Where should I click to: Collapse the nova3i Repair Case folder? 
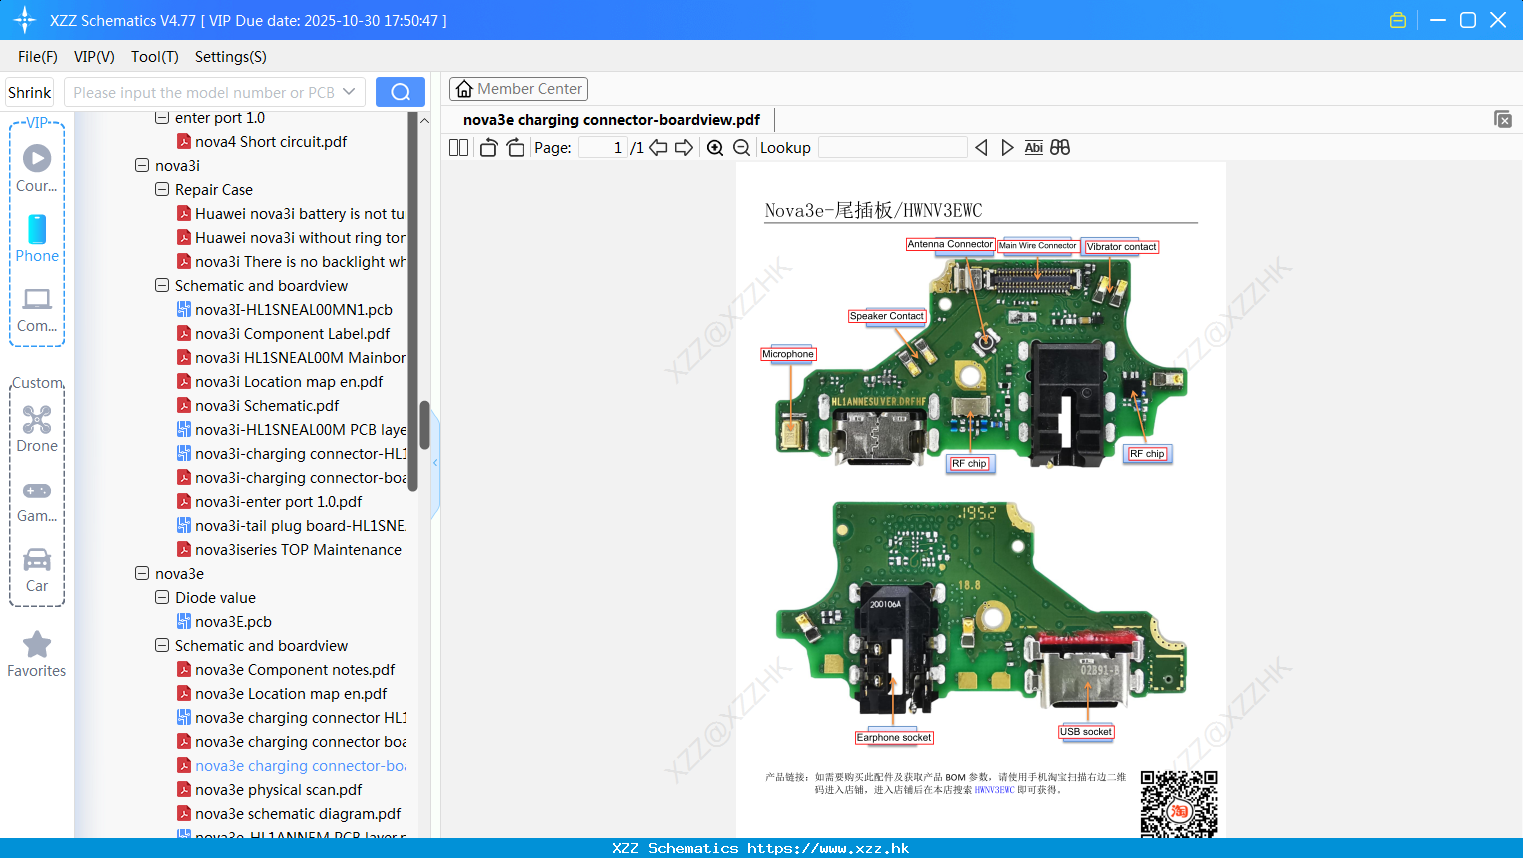pos(162,189)
